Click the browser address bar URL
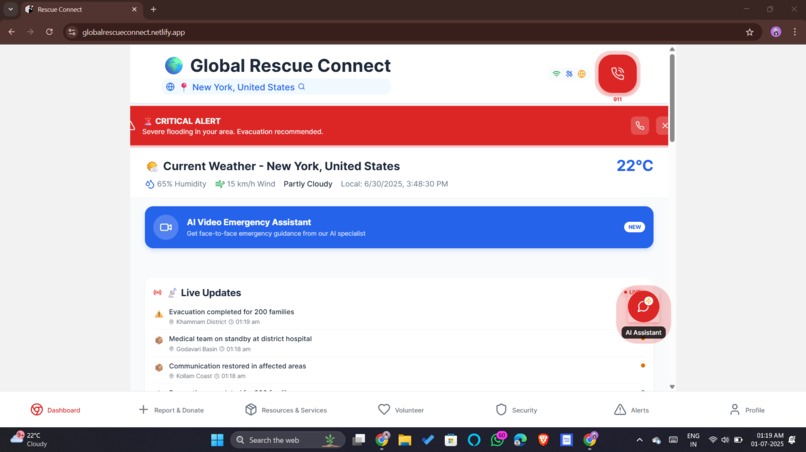 [134, 32]
